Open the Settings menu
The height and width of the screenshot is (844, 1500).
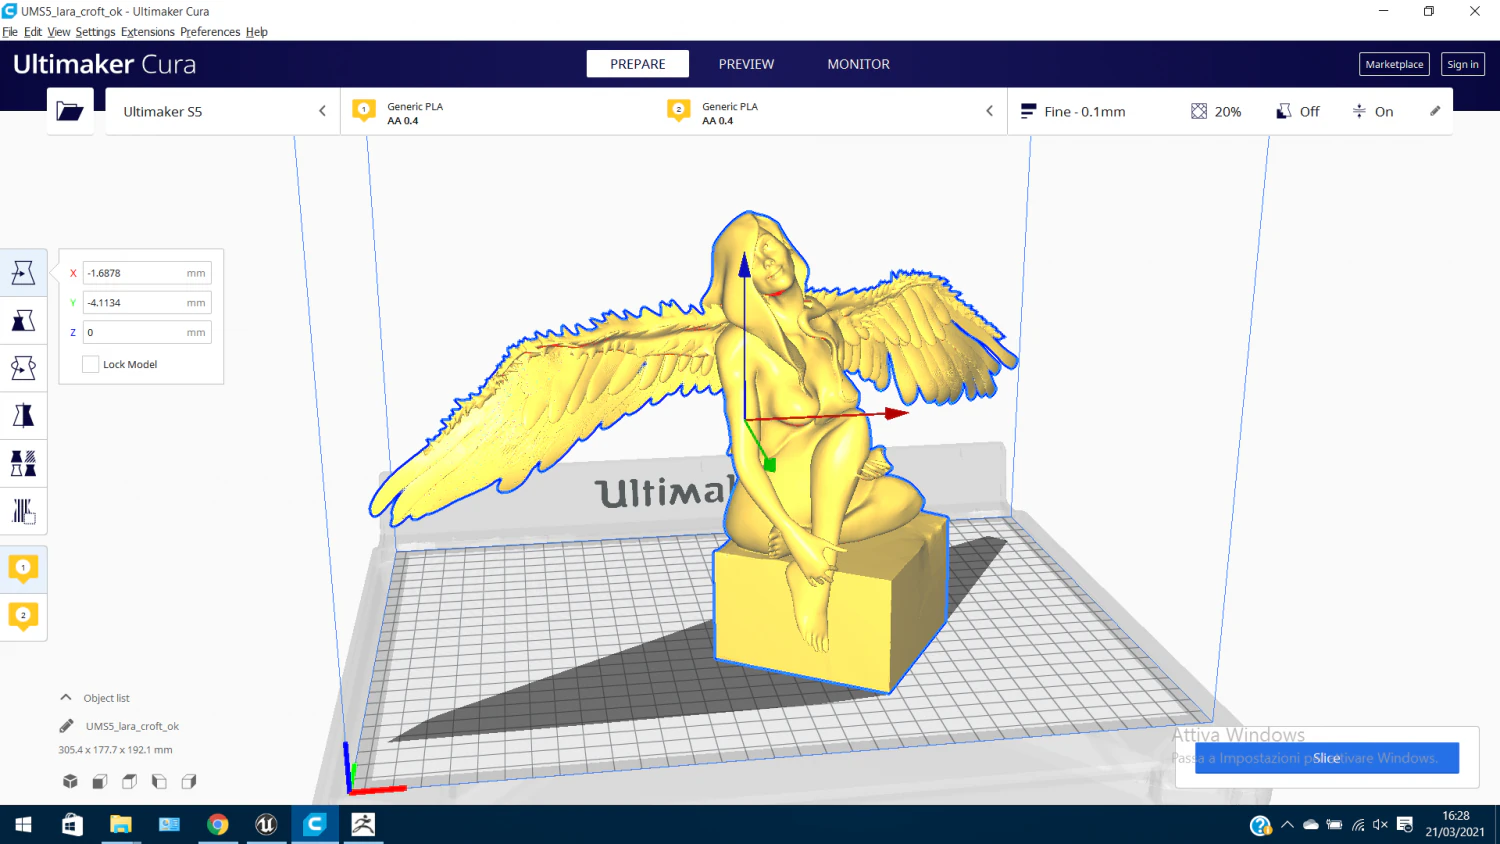point(95,32)
